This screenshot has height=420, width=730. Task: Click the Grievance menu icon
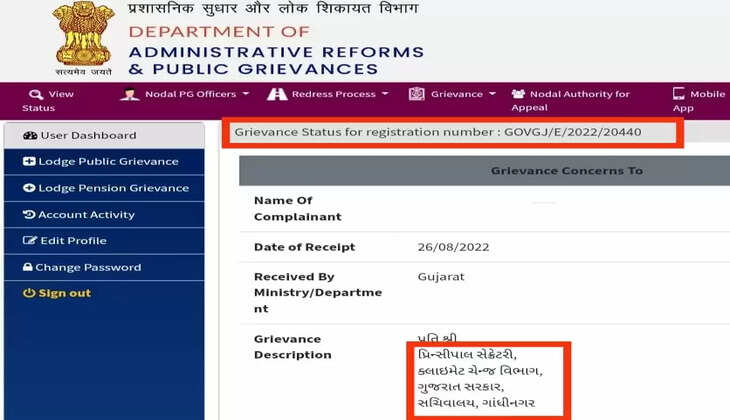point(417,94)
